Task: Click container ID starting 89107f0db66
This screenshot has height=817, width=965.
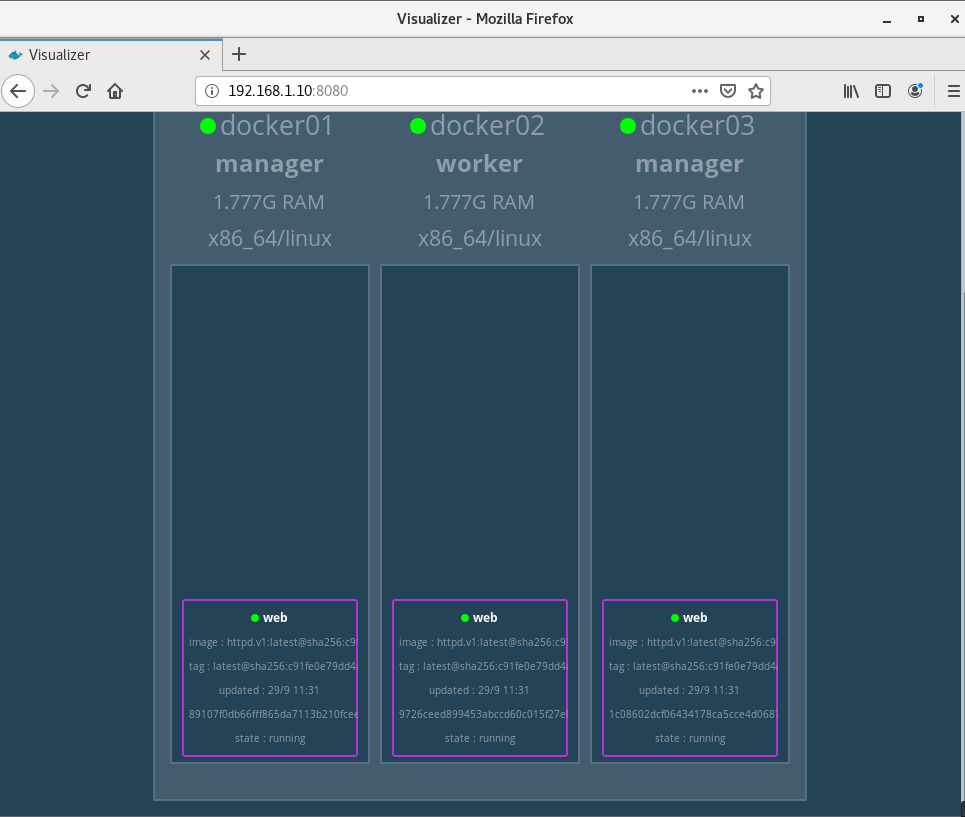Action: click(272, 714)
